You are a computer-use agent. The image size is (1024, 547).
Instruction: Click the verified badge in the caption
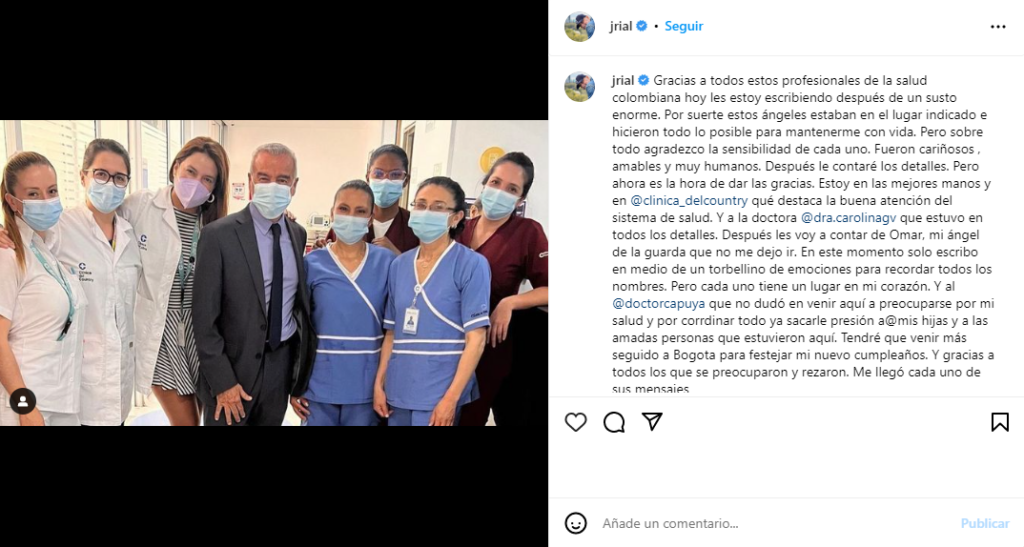pos(643,80)
